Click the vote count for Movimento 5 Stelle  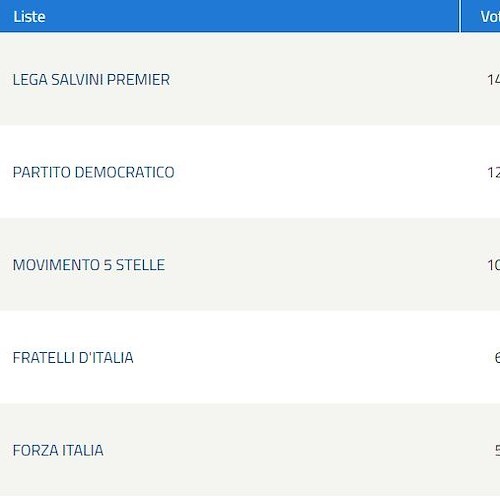click(x=494, y=265)
